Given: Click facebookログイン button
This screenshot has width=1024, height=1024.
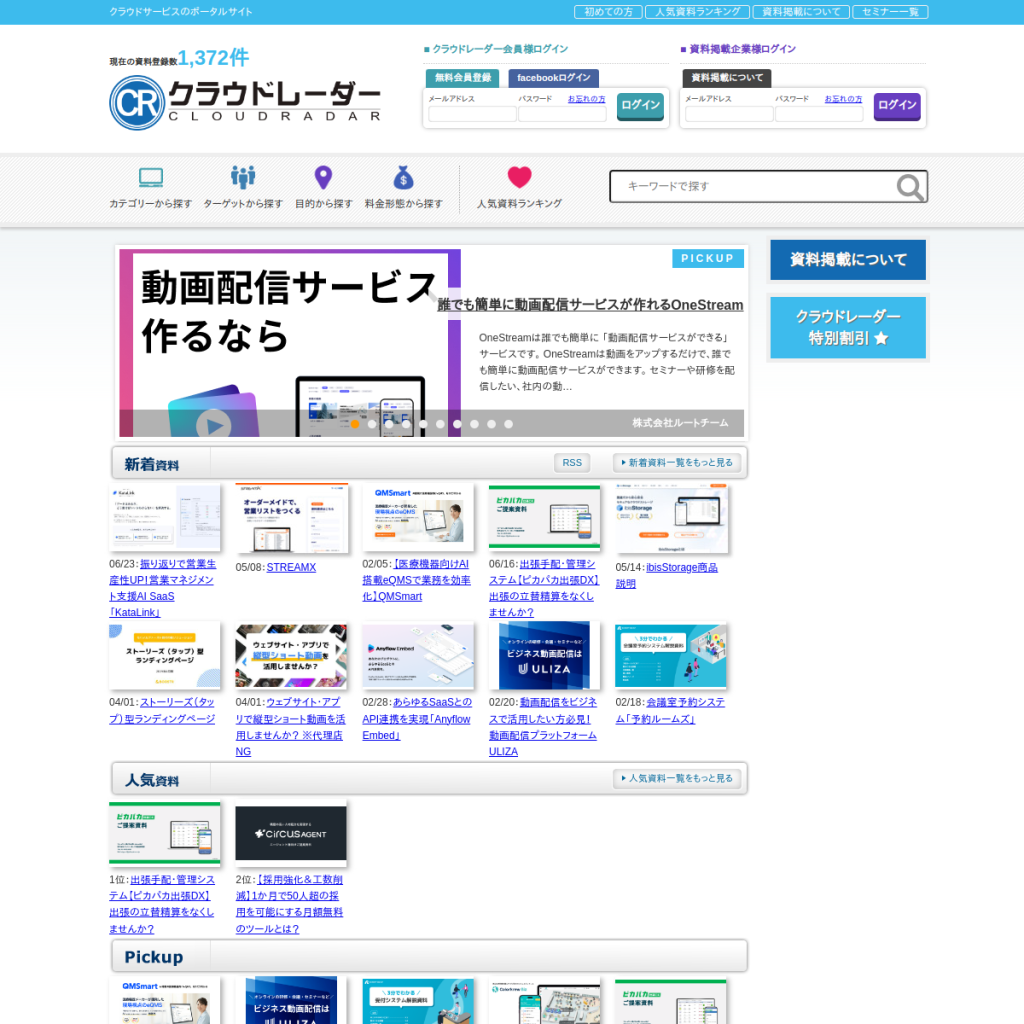Looking at the screenshot, I should [x=553, y=78].
